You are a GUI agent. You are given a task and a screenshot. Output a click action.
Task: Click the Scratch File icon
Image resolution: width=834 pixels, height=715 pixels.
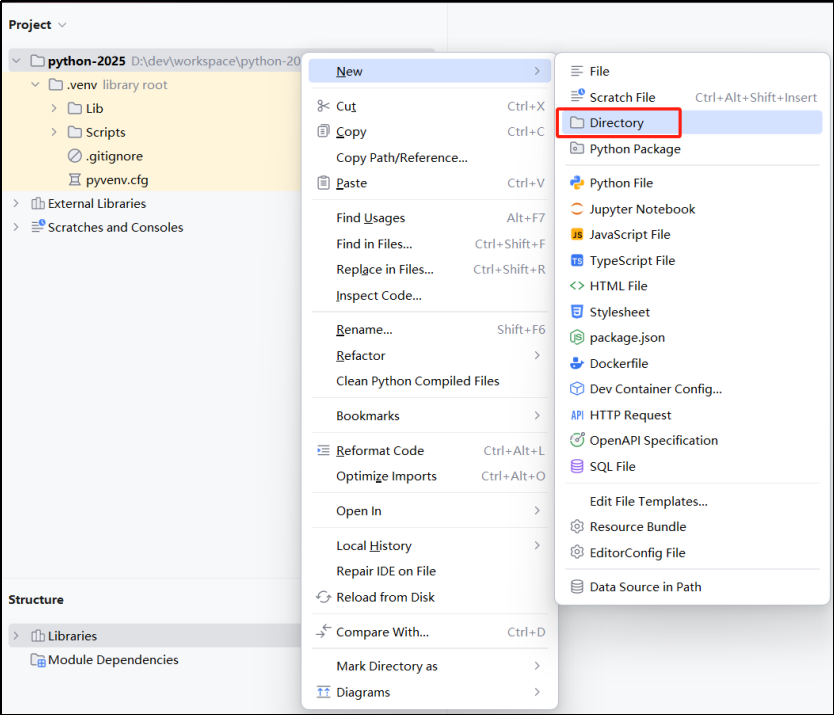click(577, 96)
